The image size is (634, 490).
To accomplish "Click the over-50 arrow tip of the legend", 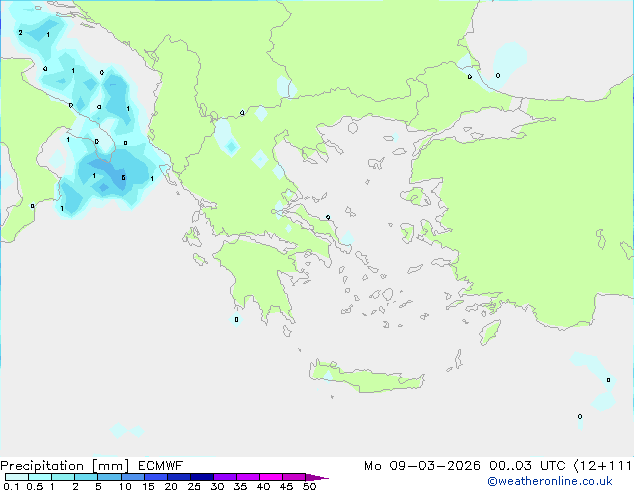I will (317, 477).
